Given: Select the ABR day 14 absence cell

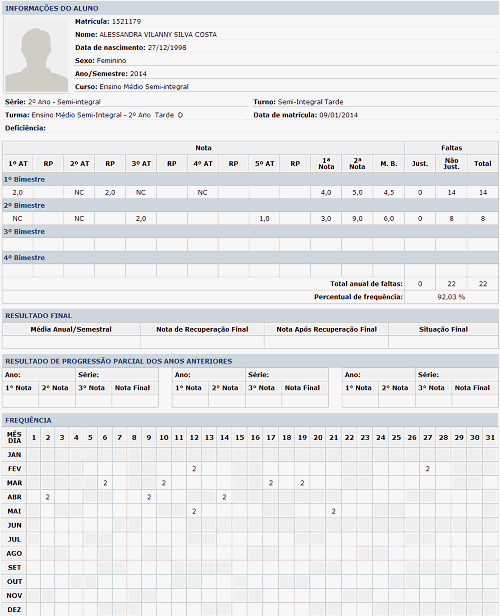Looking at the screenshot, I should 224,497.
